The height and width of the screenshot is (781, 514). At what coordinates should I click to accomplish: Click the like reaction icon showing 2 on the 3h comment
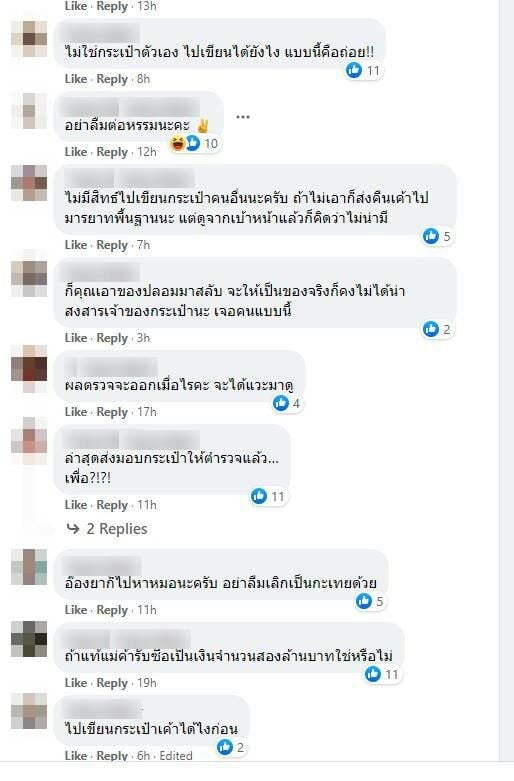[431, 329]
